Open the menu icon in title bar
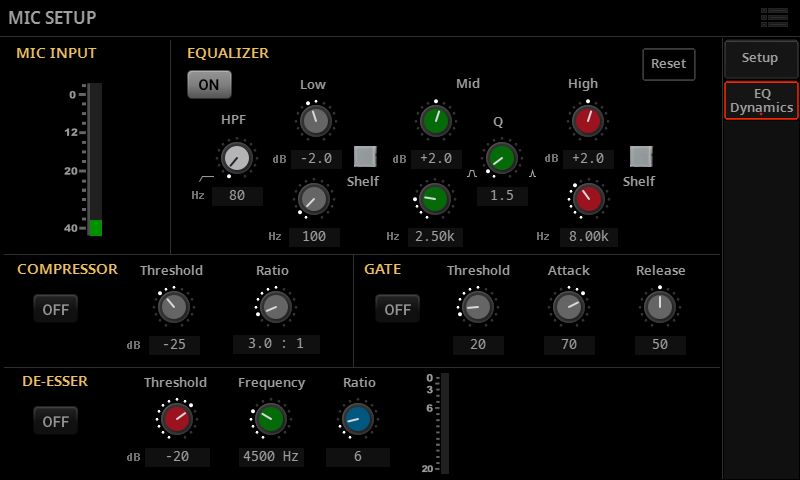 [774, 17]
